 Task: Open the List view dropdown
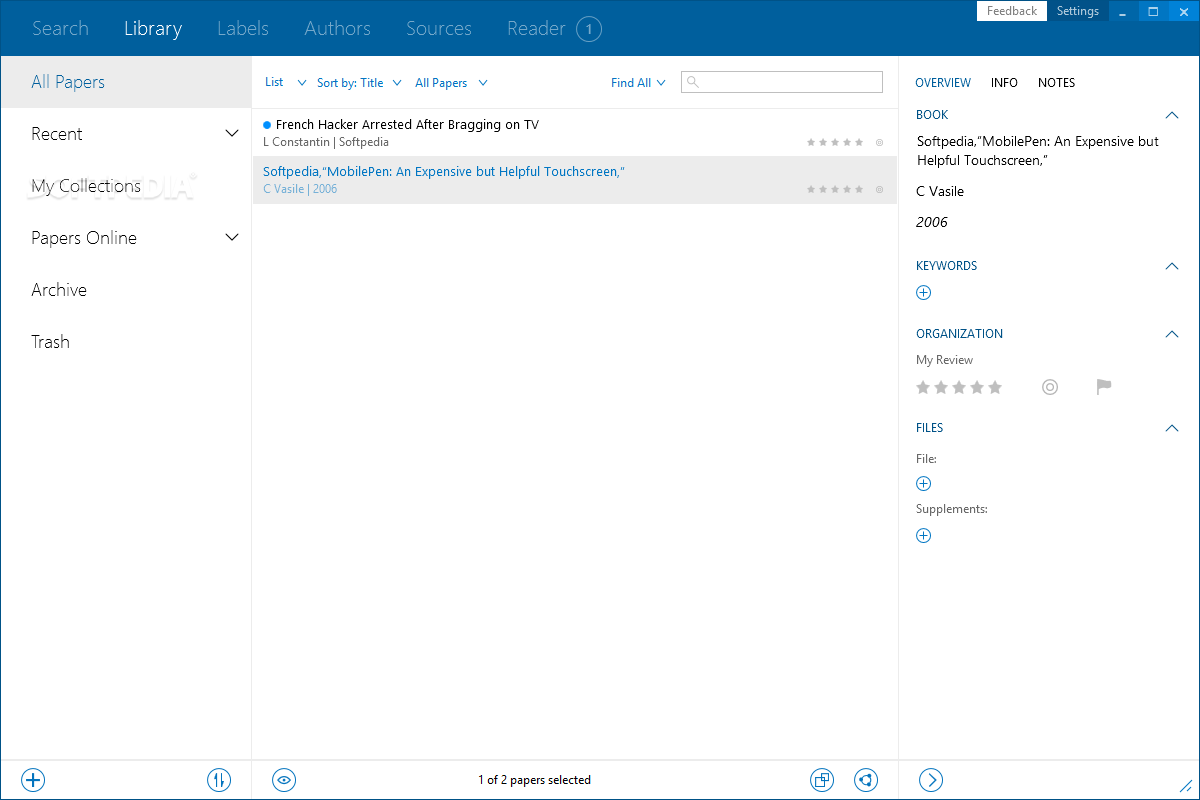(x=286, y=83)
